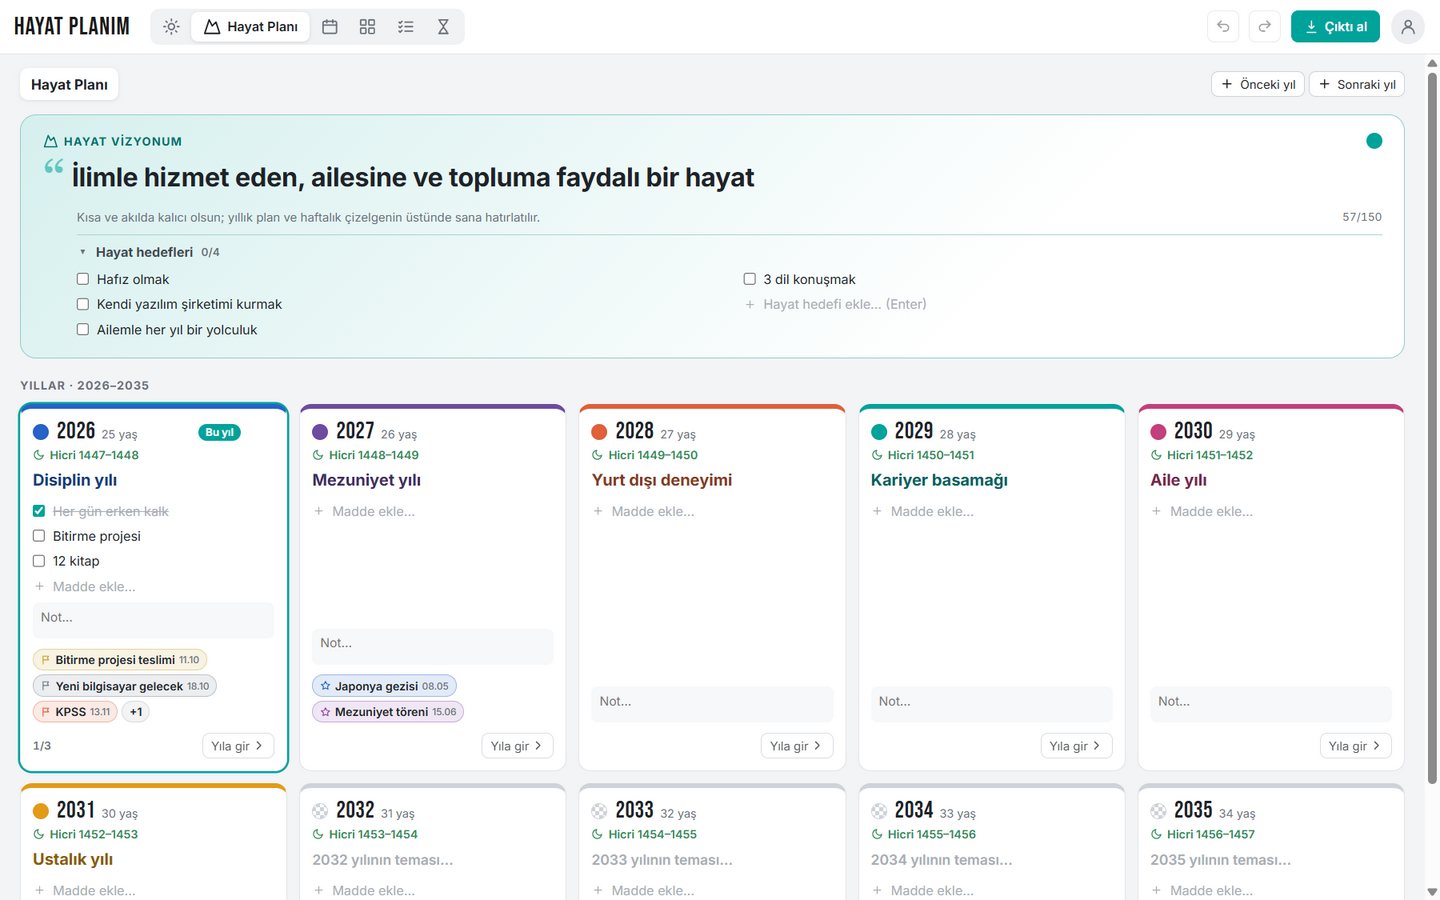Open the grid view icon
Screen dimensions: 1440x900
(x=368, y=27)
